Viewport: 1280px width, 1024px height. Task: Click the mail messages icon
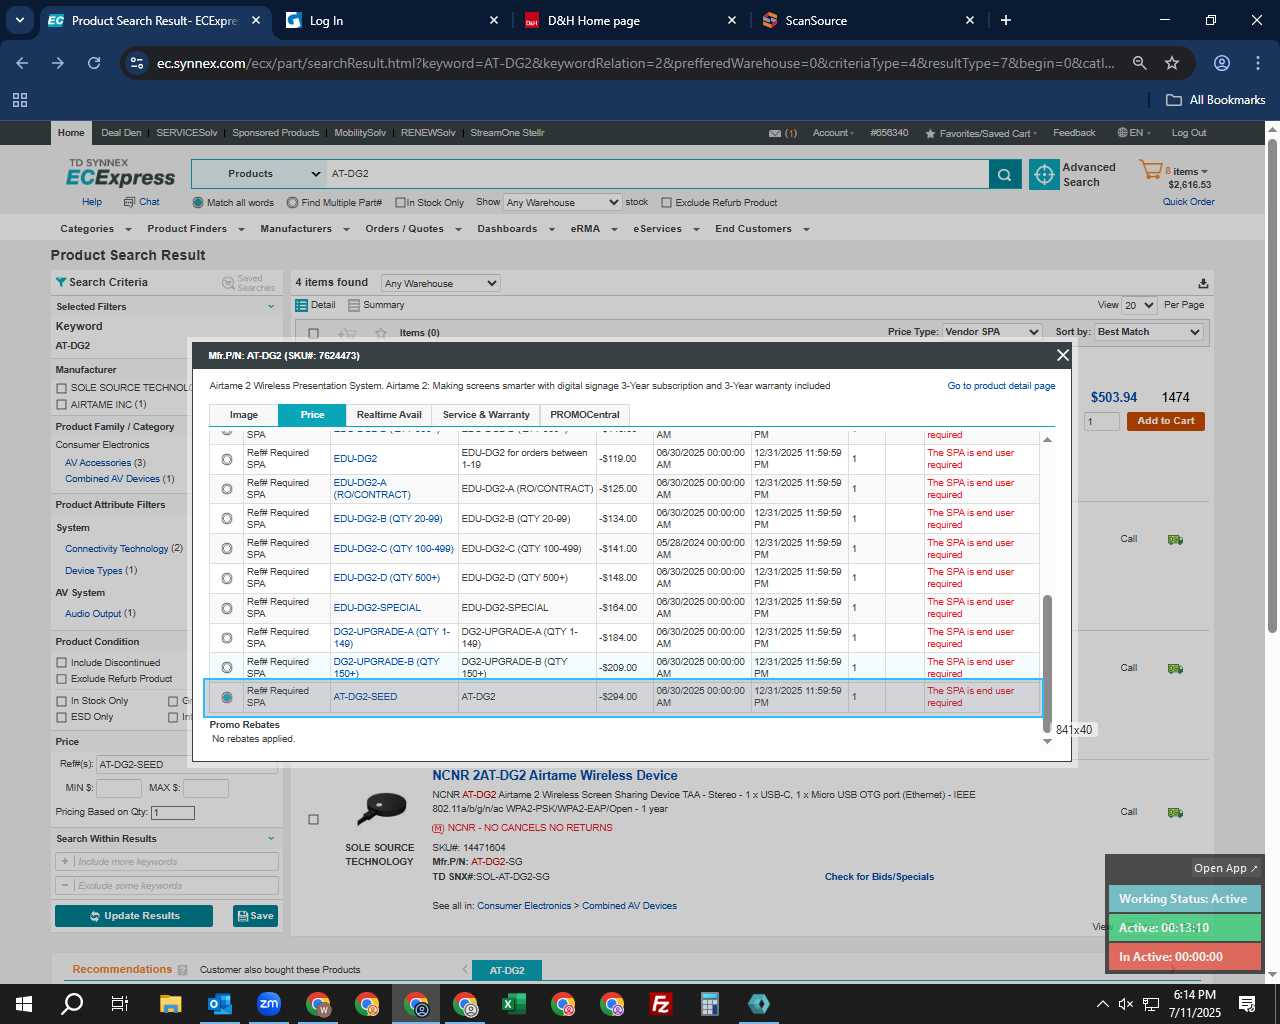coord(775,133)
